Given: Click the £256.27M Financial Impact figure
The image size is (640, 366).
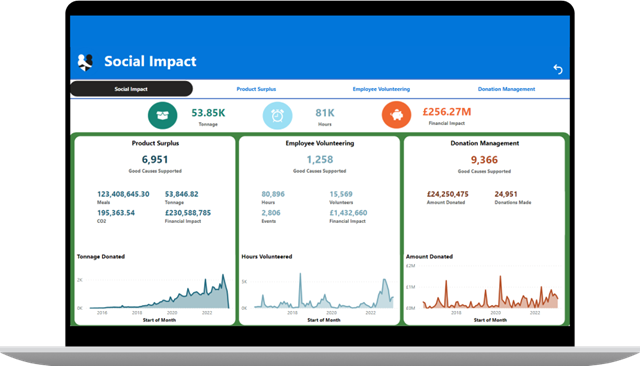Looking at the screenshot, I should tap(447, 112).
